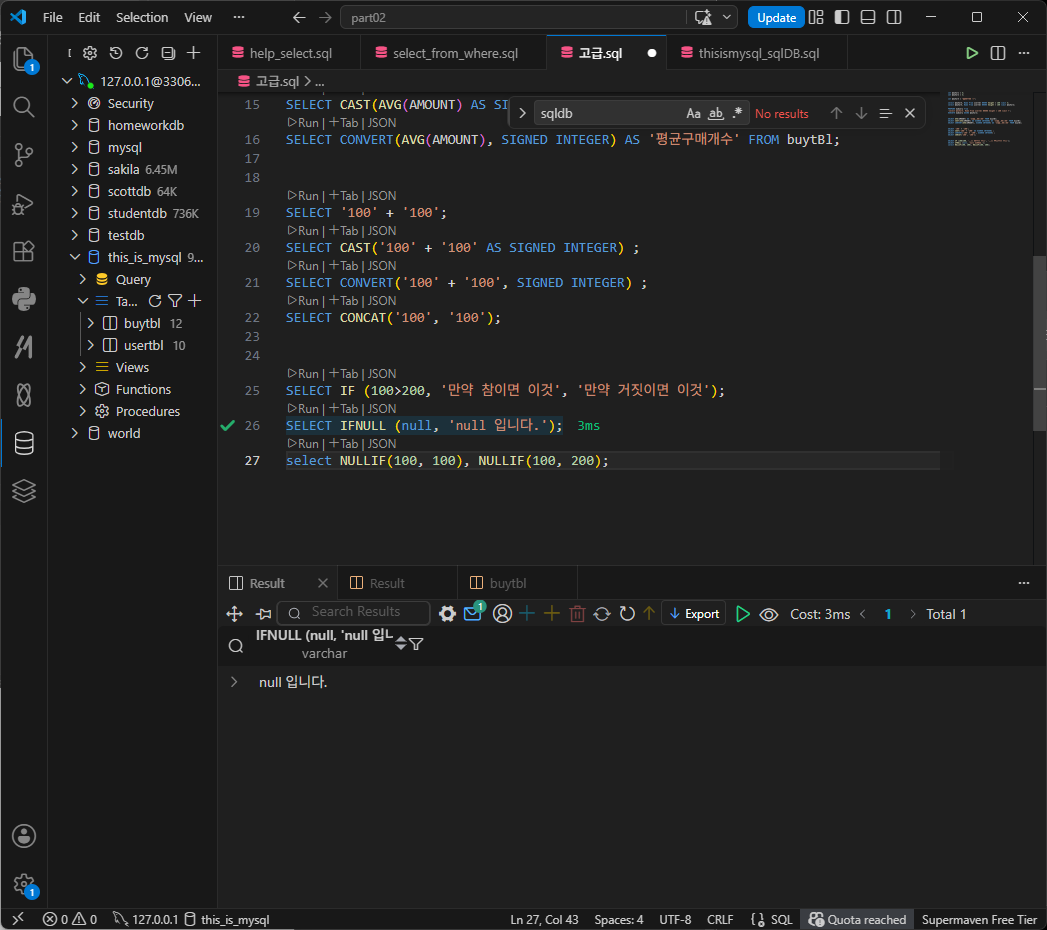Open the Explorer view in activity bar
The image size is (1047, 930).
pos(24,59)
